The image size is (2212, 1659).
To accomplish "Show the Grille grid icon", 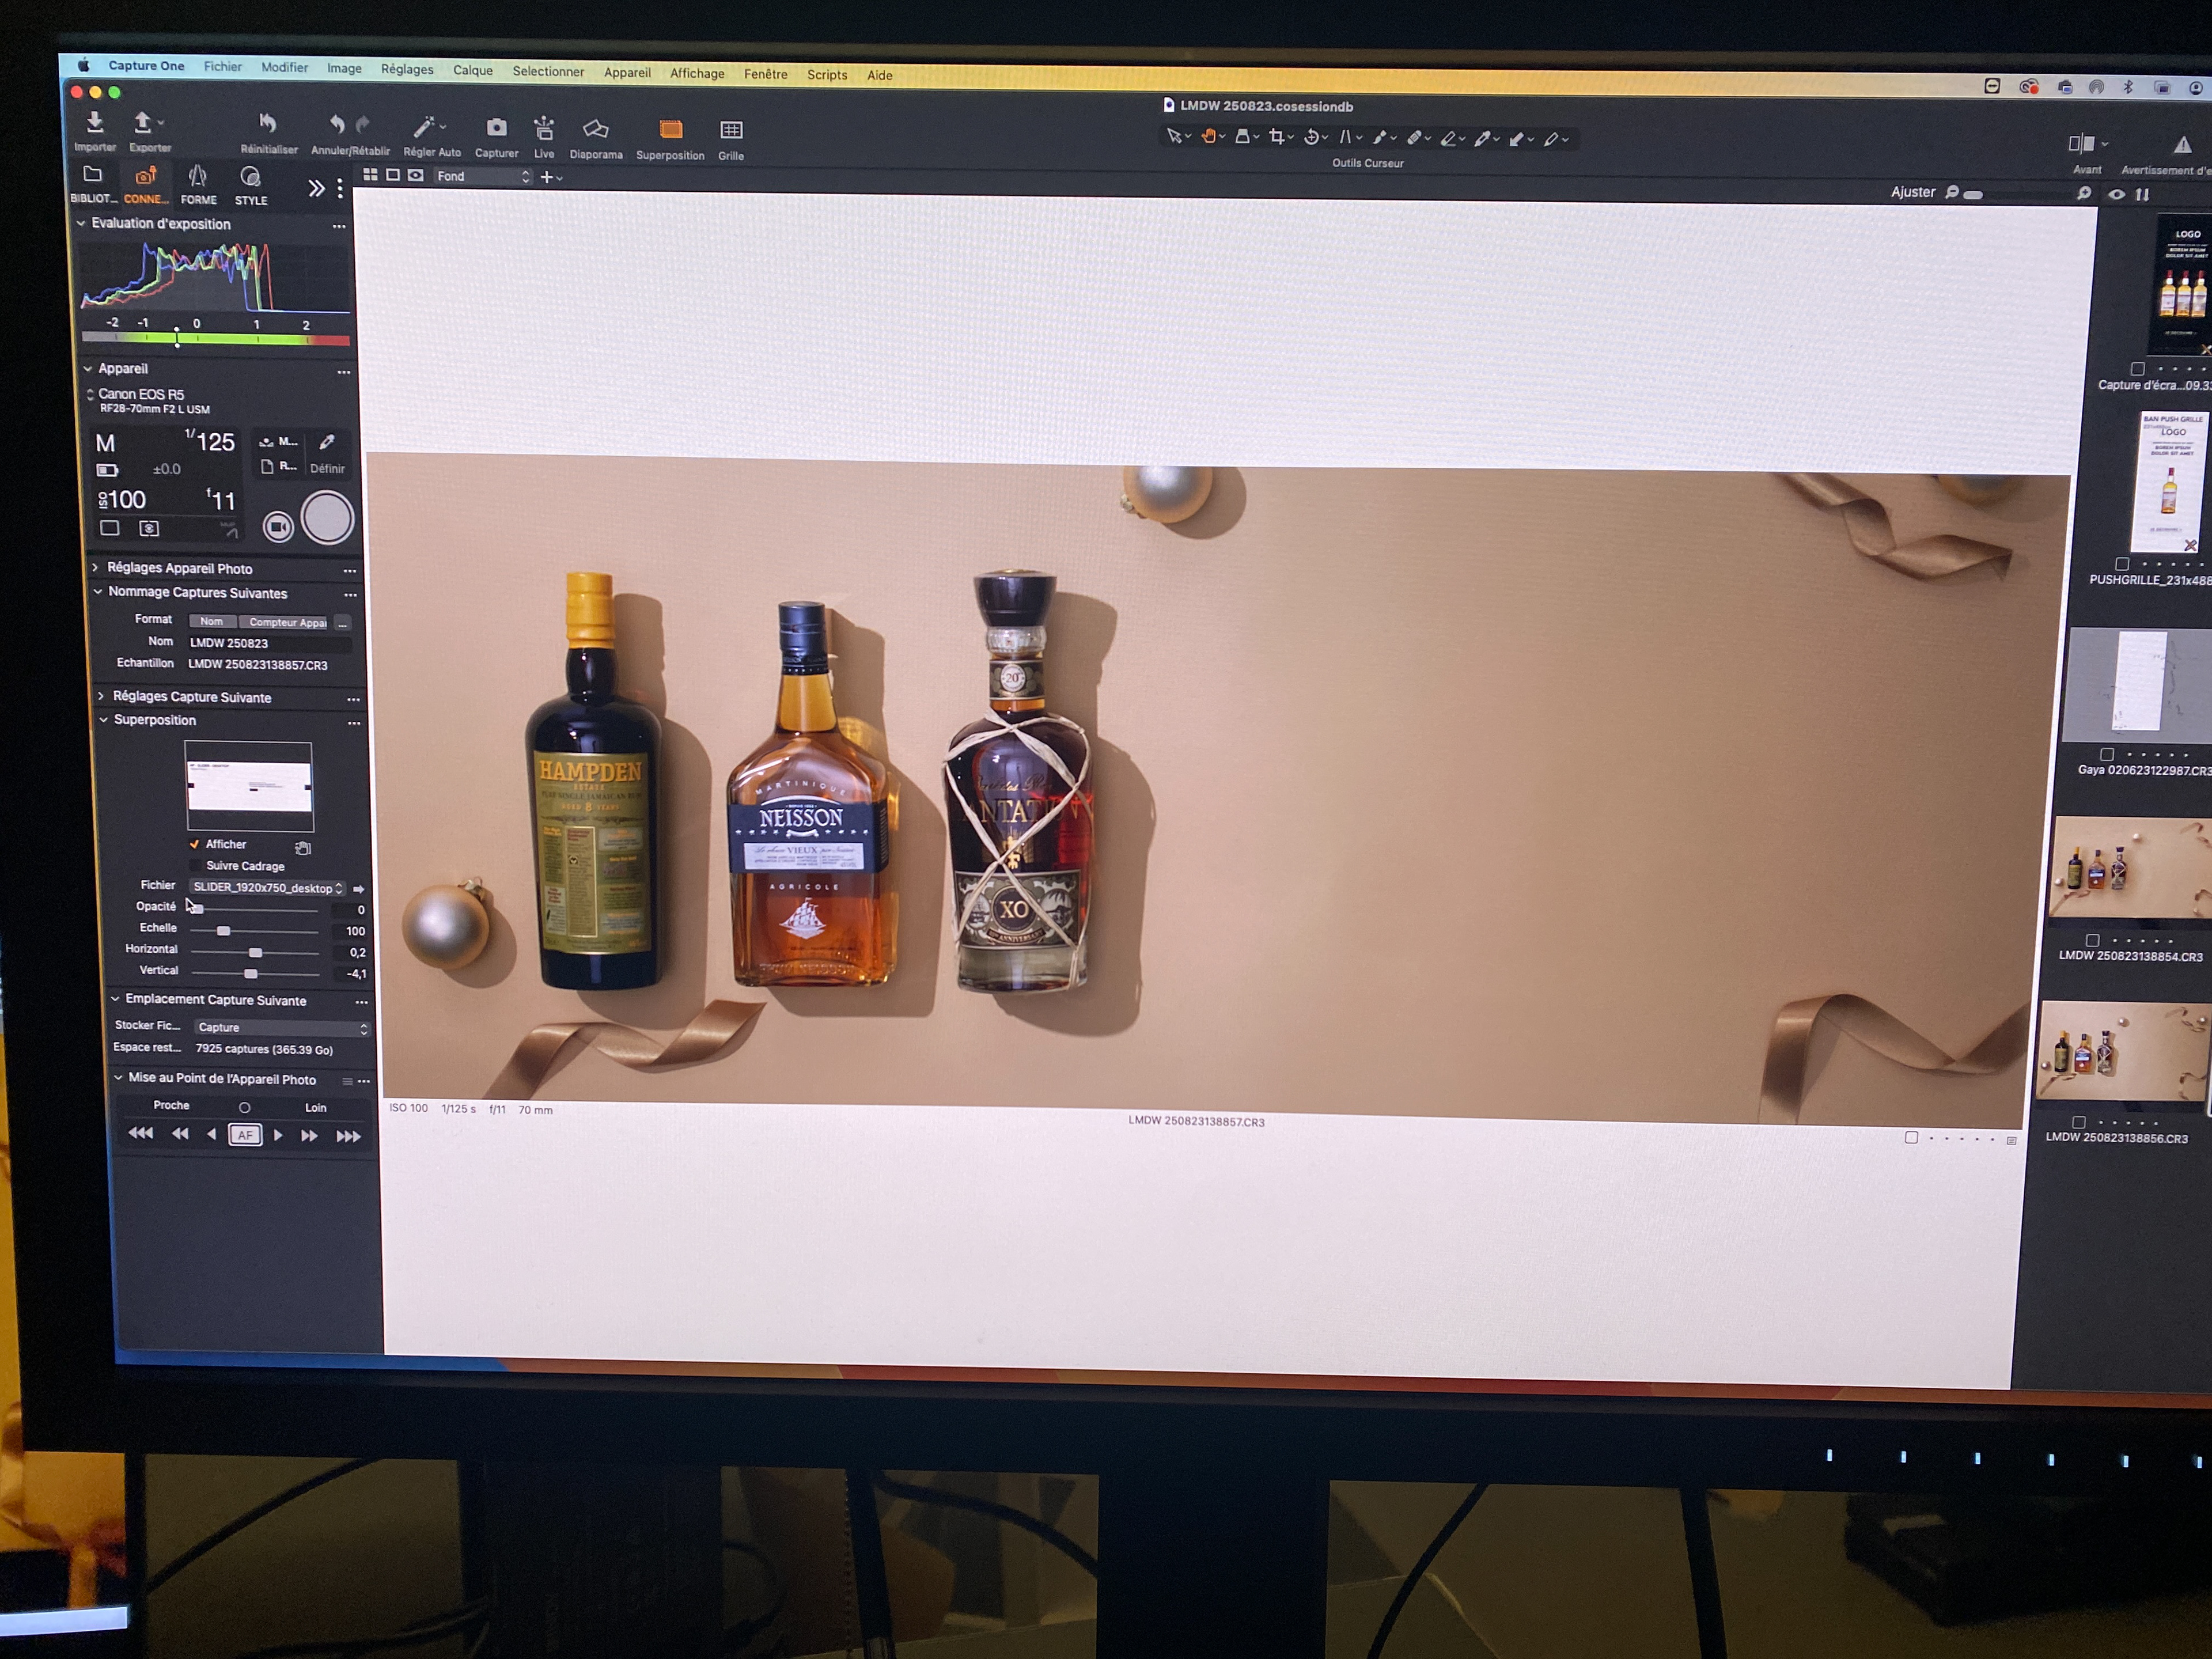I will [x=731, y=130].
